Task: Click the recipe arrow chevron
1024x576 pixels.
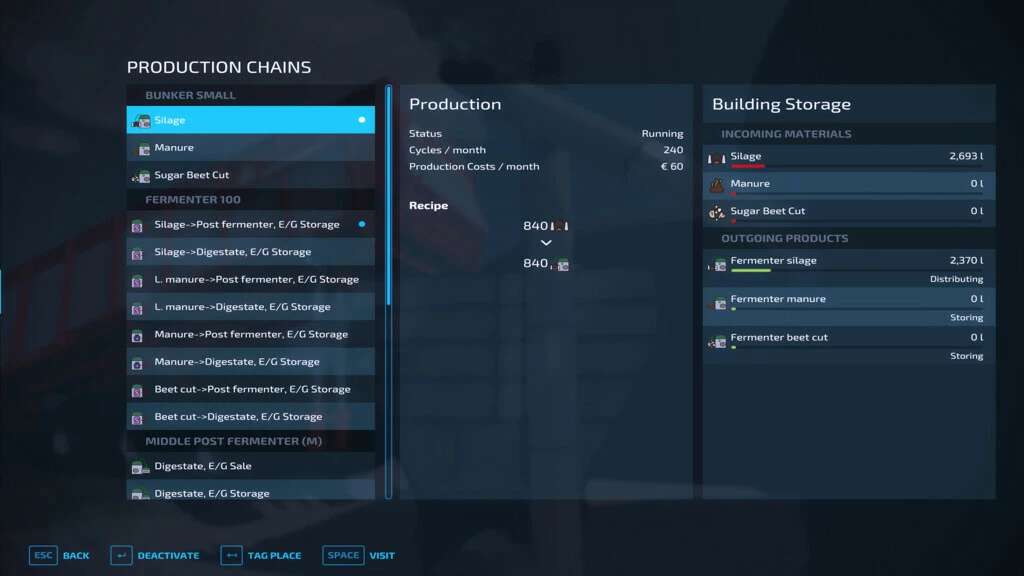Action: click(546, 243)
